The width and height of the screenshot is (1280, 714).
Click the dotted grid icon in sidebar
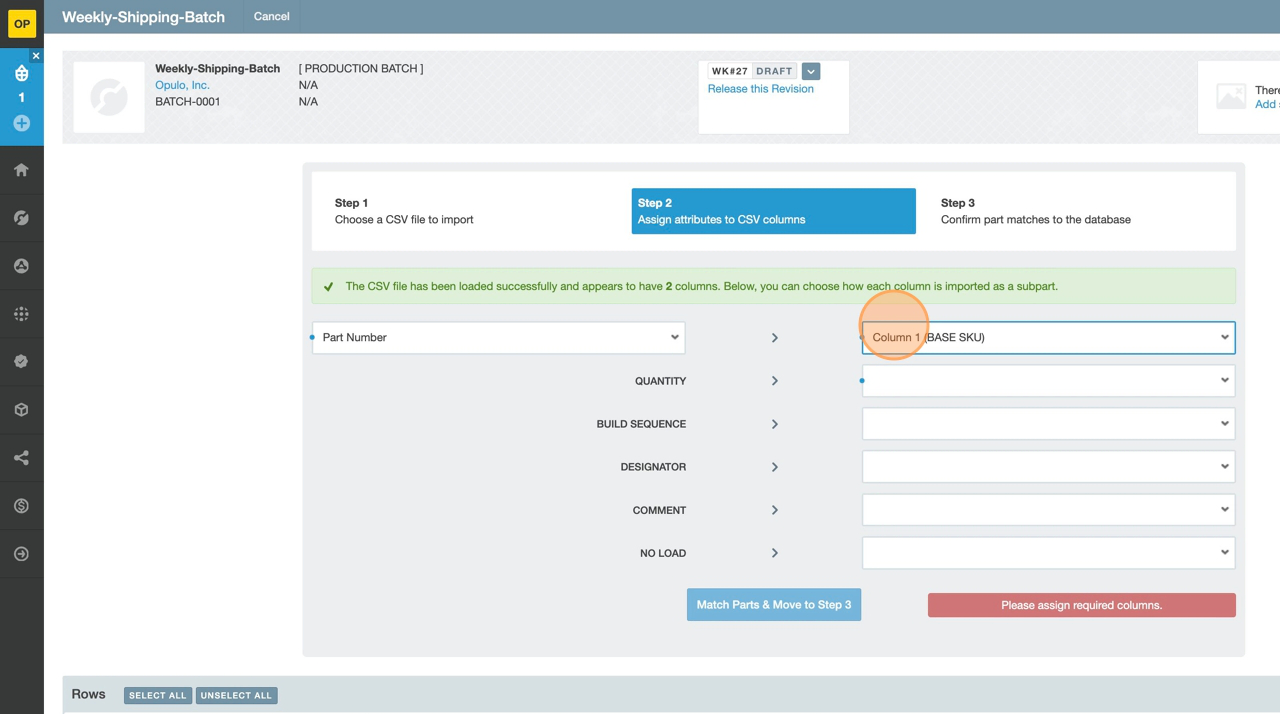[x=21, y=314]
